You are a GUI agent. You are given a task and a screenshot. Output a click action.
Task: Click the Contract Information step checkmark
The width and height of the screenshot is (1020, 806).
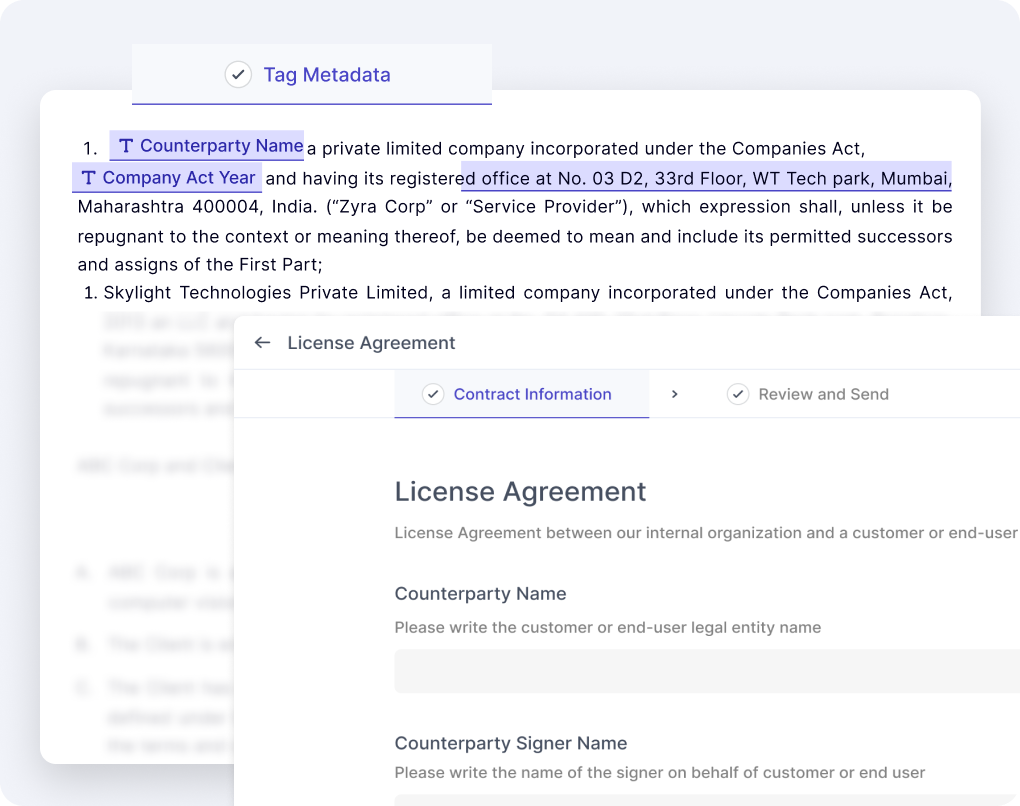coord(433,394)
